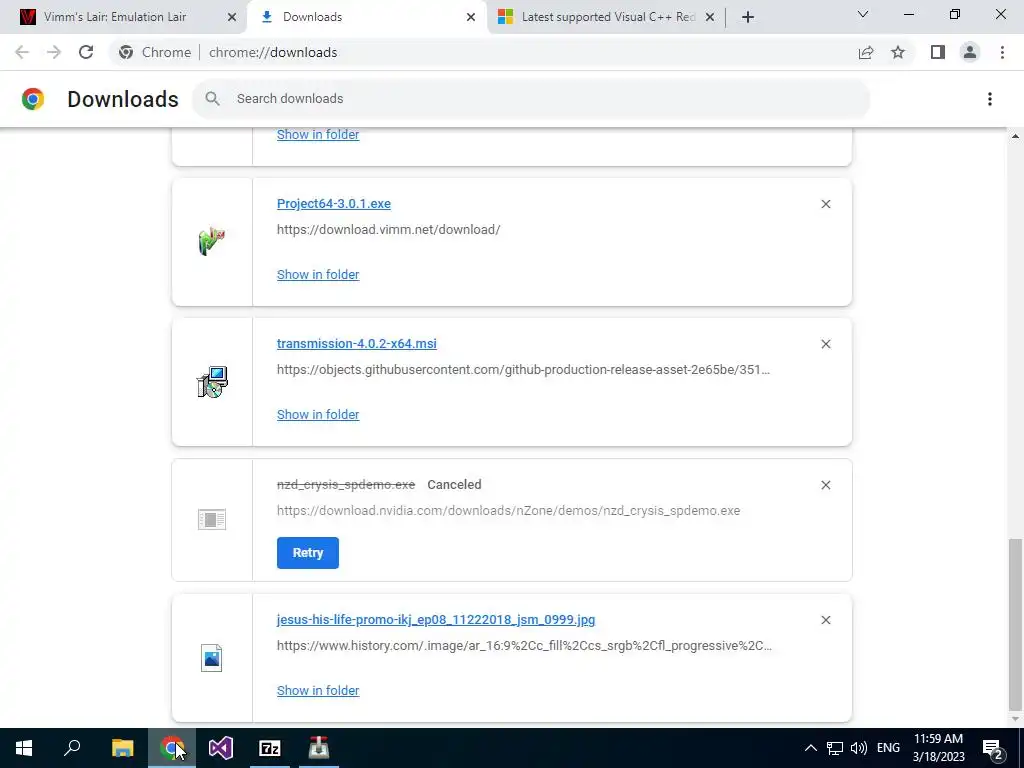The image size is (1024, 768).
Task: Click the download.nvidia.com URL text
Action: [509, 511]
